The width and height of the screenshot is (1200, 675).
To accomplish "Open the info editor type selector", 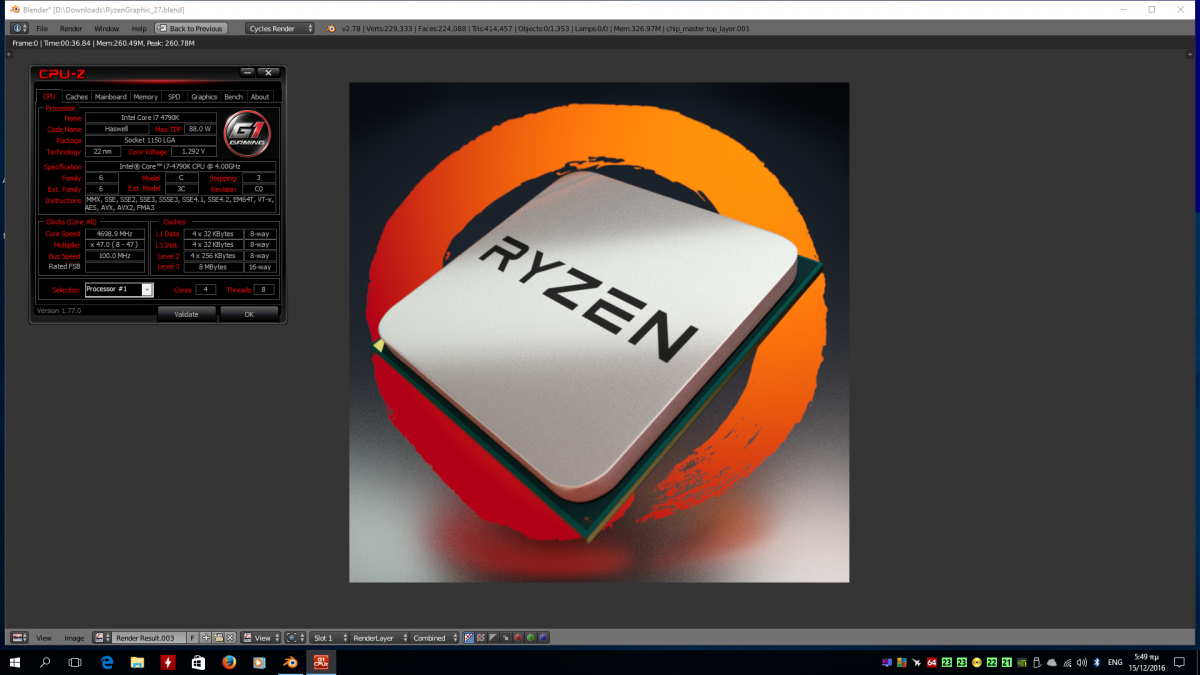I will pos(19,28).
